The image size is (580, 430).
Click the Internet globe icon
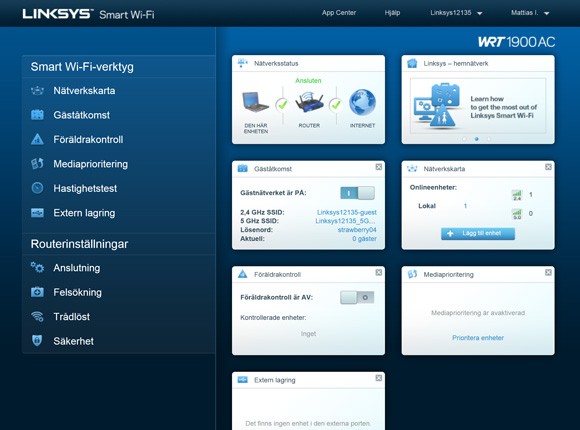[362, 102]
